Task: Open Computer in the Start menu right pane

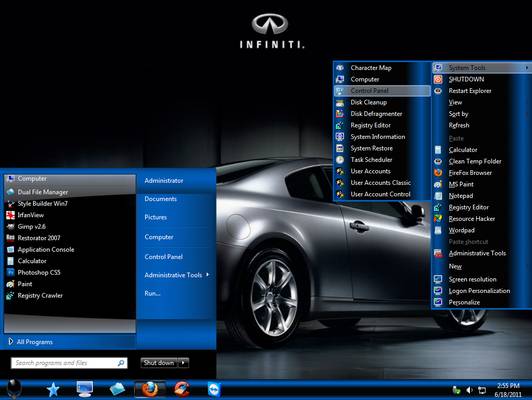Action: (159, 237)
